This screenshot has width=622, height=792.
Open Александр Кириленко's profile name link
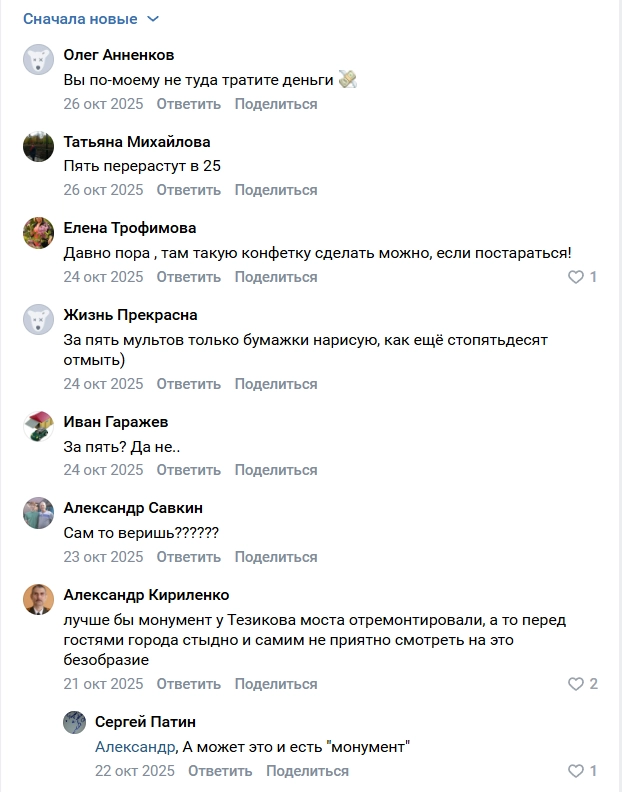pos(146,595)
